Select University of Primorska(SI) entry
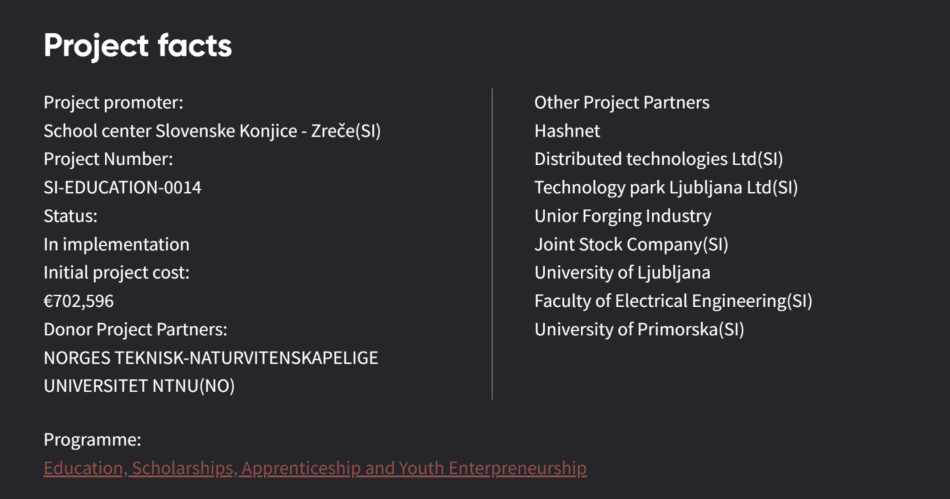Viewport: 950px width, 499px height. 639,329
